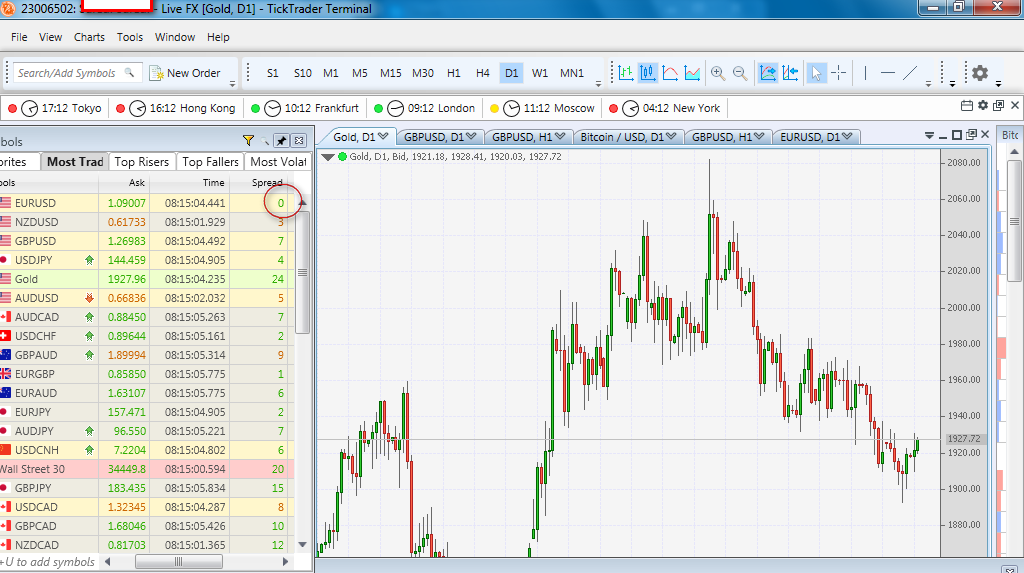
Task: Click the magnifier in Search/Add Symbols box
Action: [129, 73]
